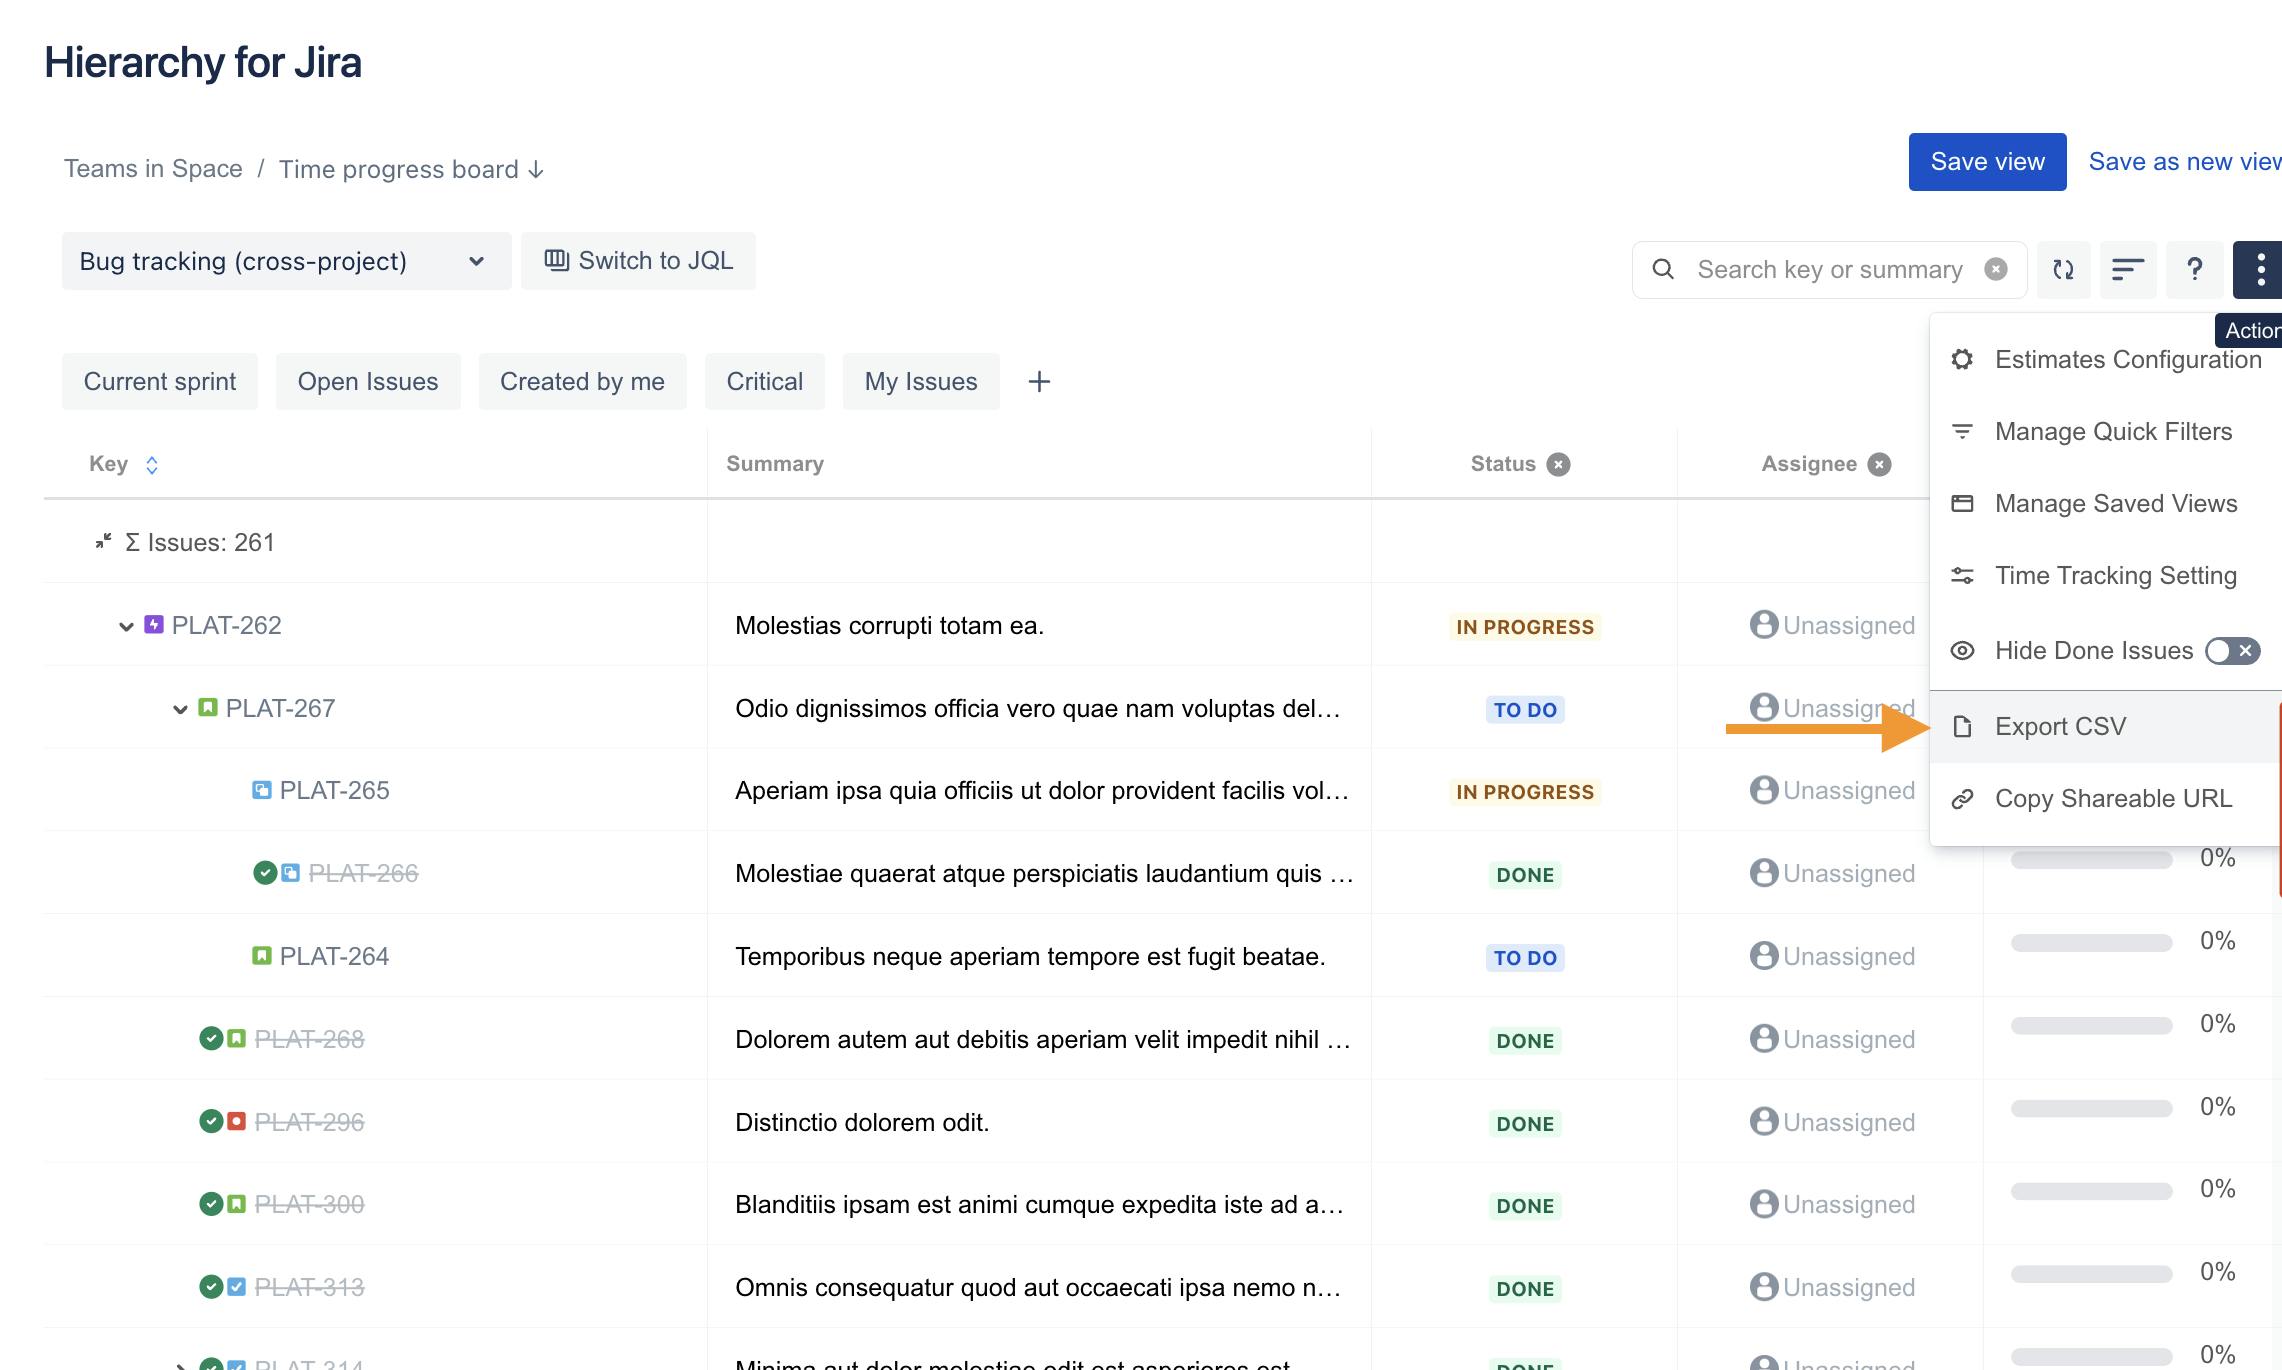Focus the Search key or summary field
The width and height of the screenshot is (2282, 1370).
tap(1830, 269)
